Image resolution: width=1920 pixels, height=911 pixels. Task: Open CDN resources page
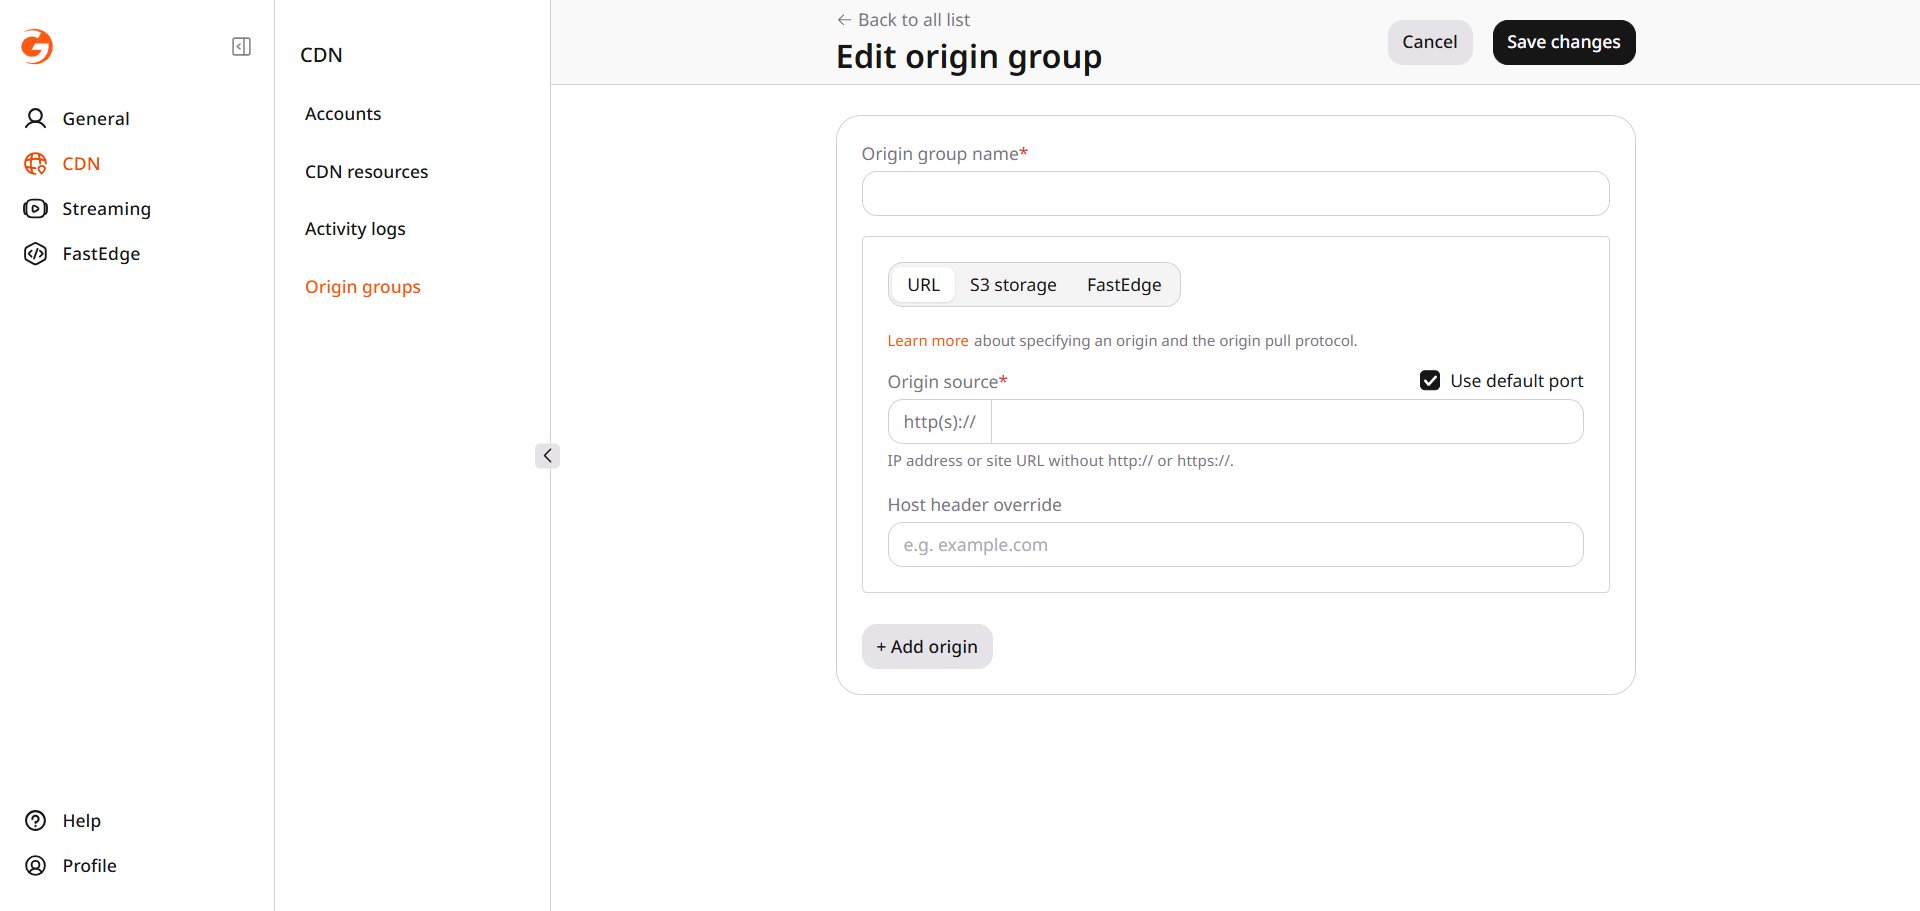[x=366, y=172]
